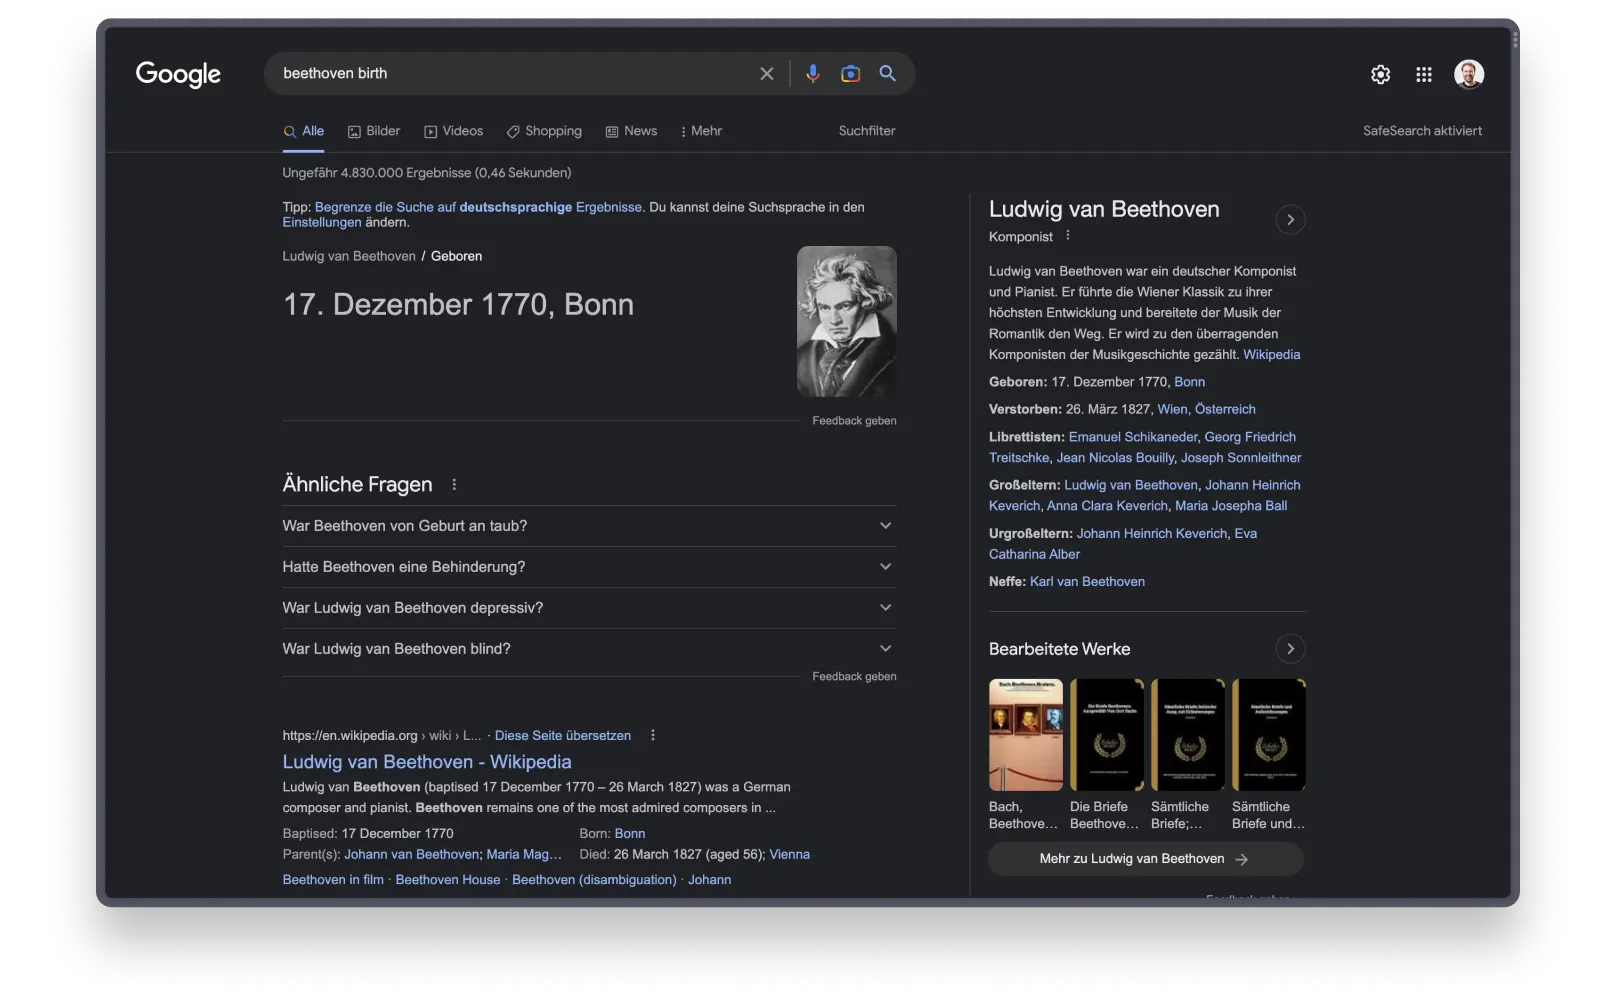1616x1004 pixels.
Task: Open 'Sämtliche Briefe und...' book cover
Action: [x=1269, y=735]
